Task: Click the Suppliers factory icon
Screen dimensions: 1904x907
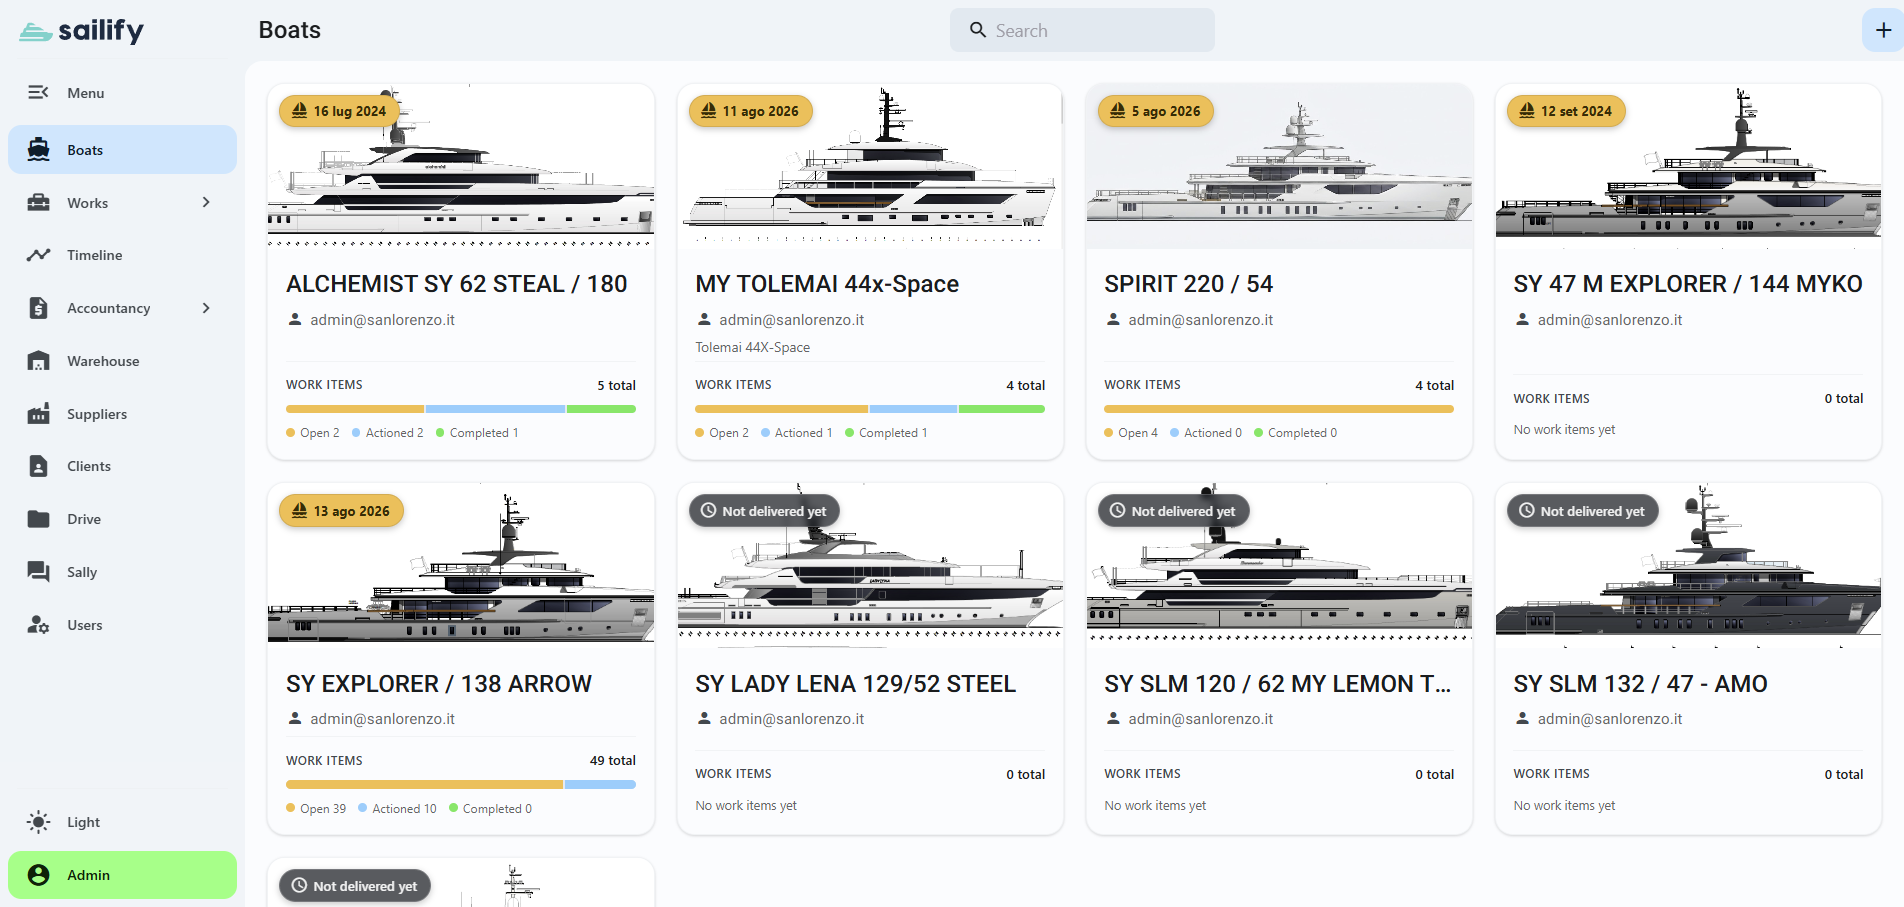Action: point(38,414)
